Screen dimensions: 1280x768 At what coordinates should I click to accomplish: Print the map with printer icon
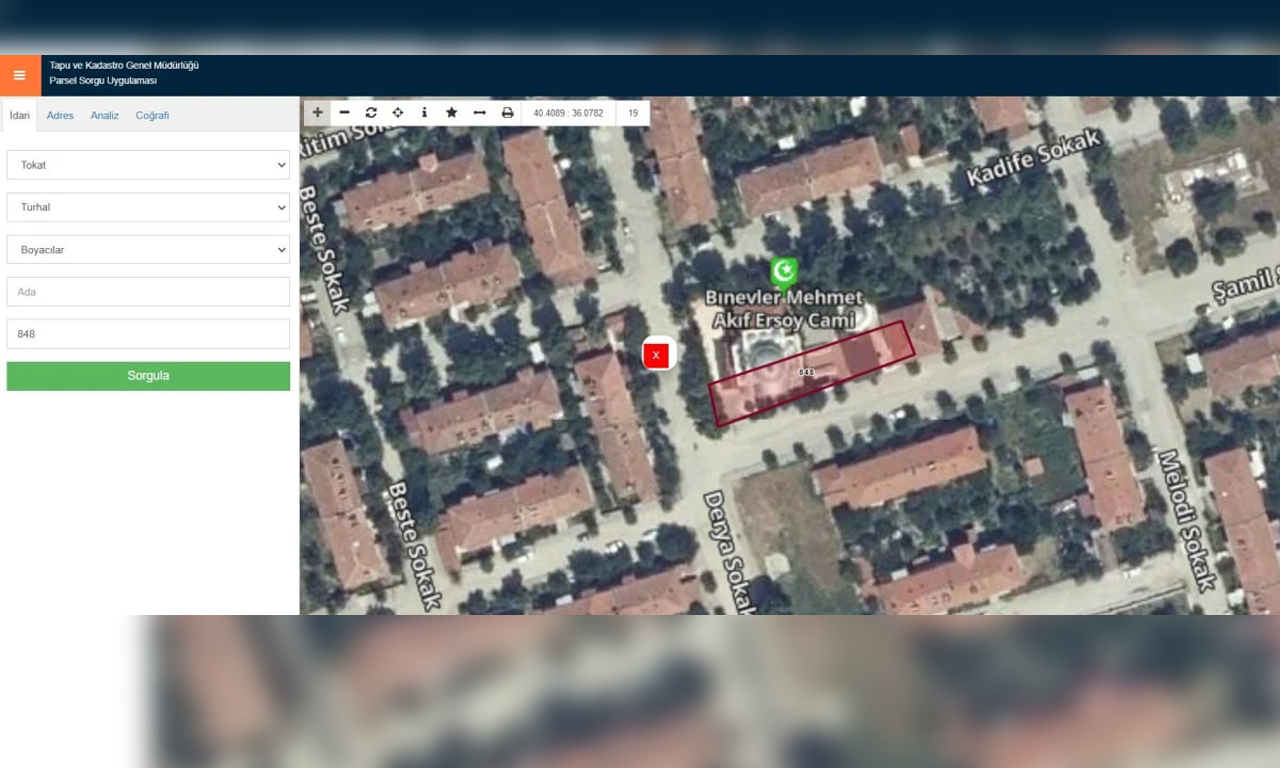[507, 113]
